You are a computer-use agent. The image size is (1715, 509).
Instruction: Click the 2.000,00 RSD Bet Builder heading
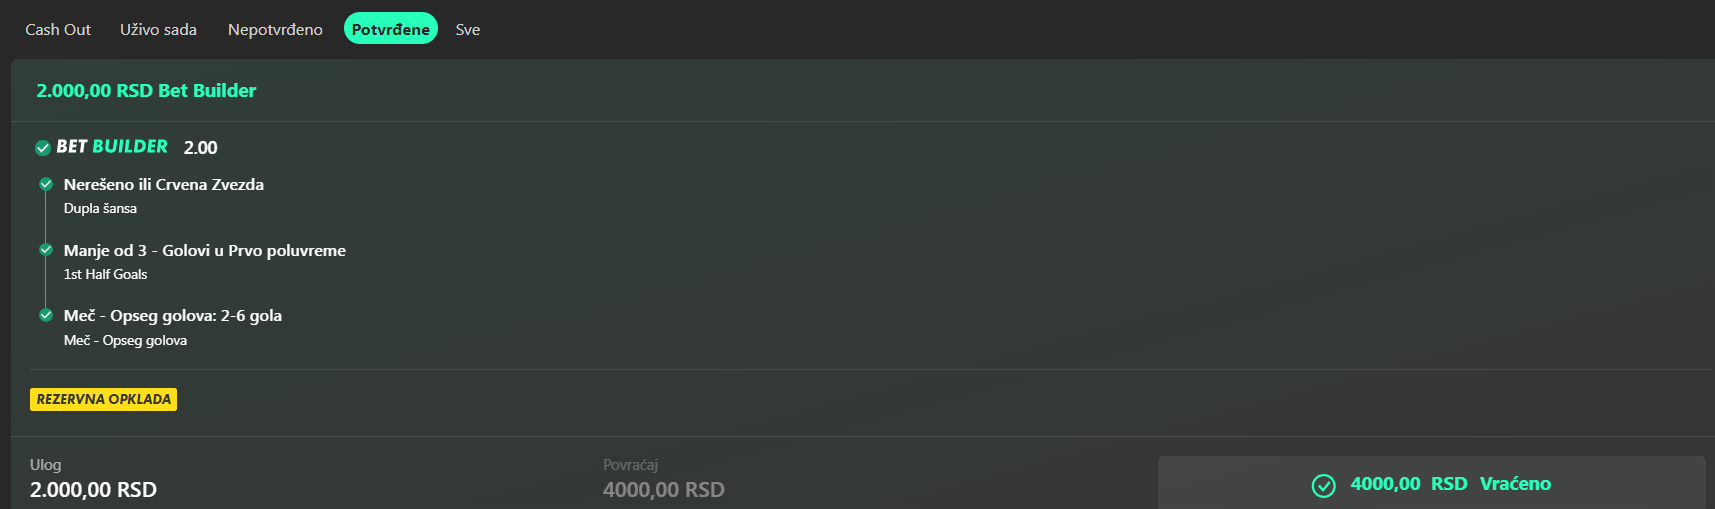tap(146, 91)
